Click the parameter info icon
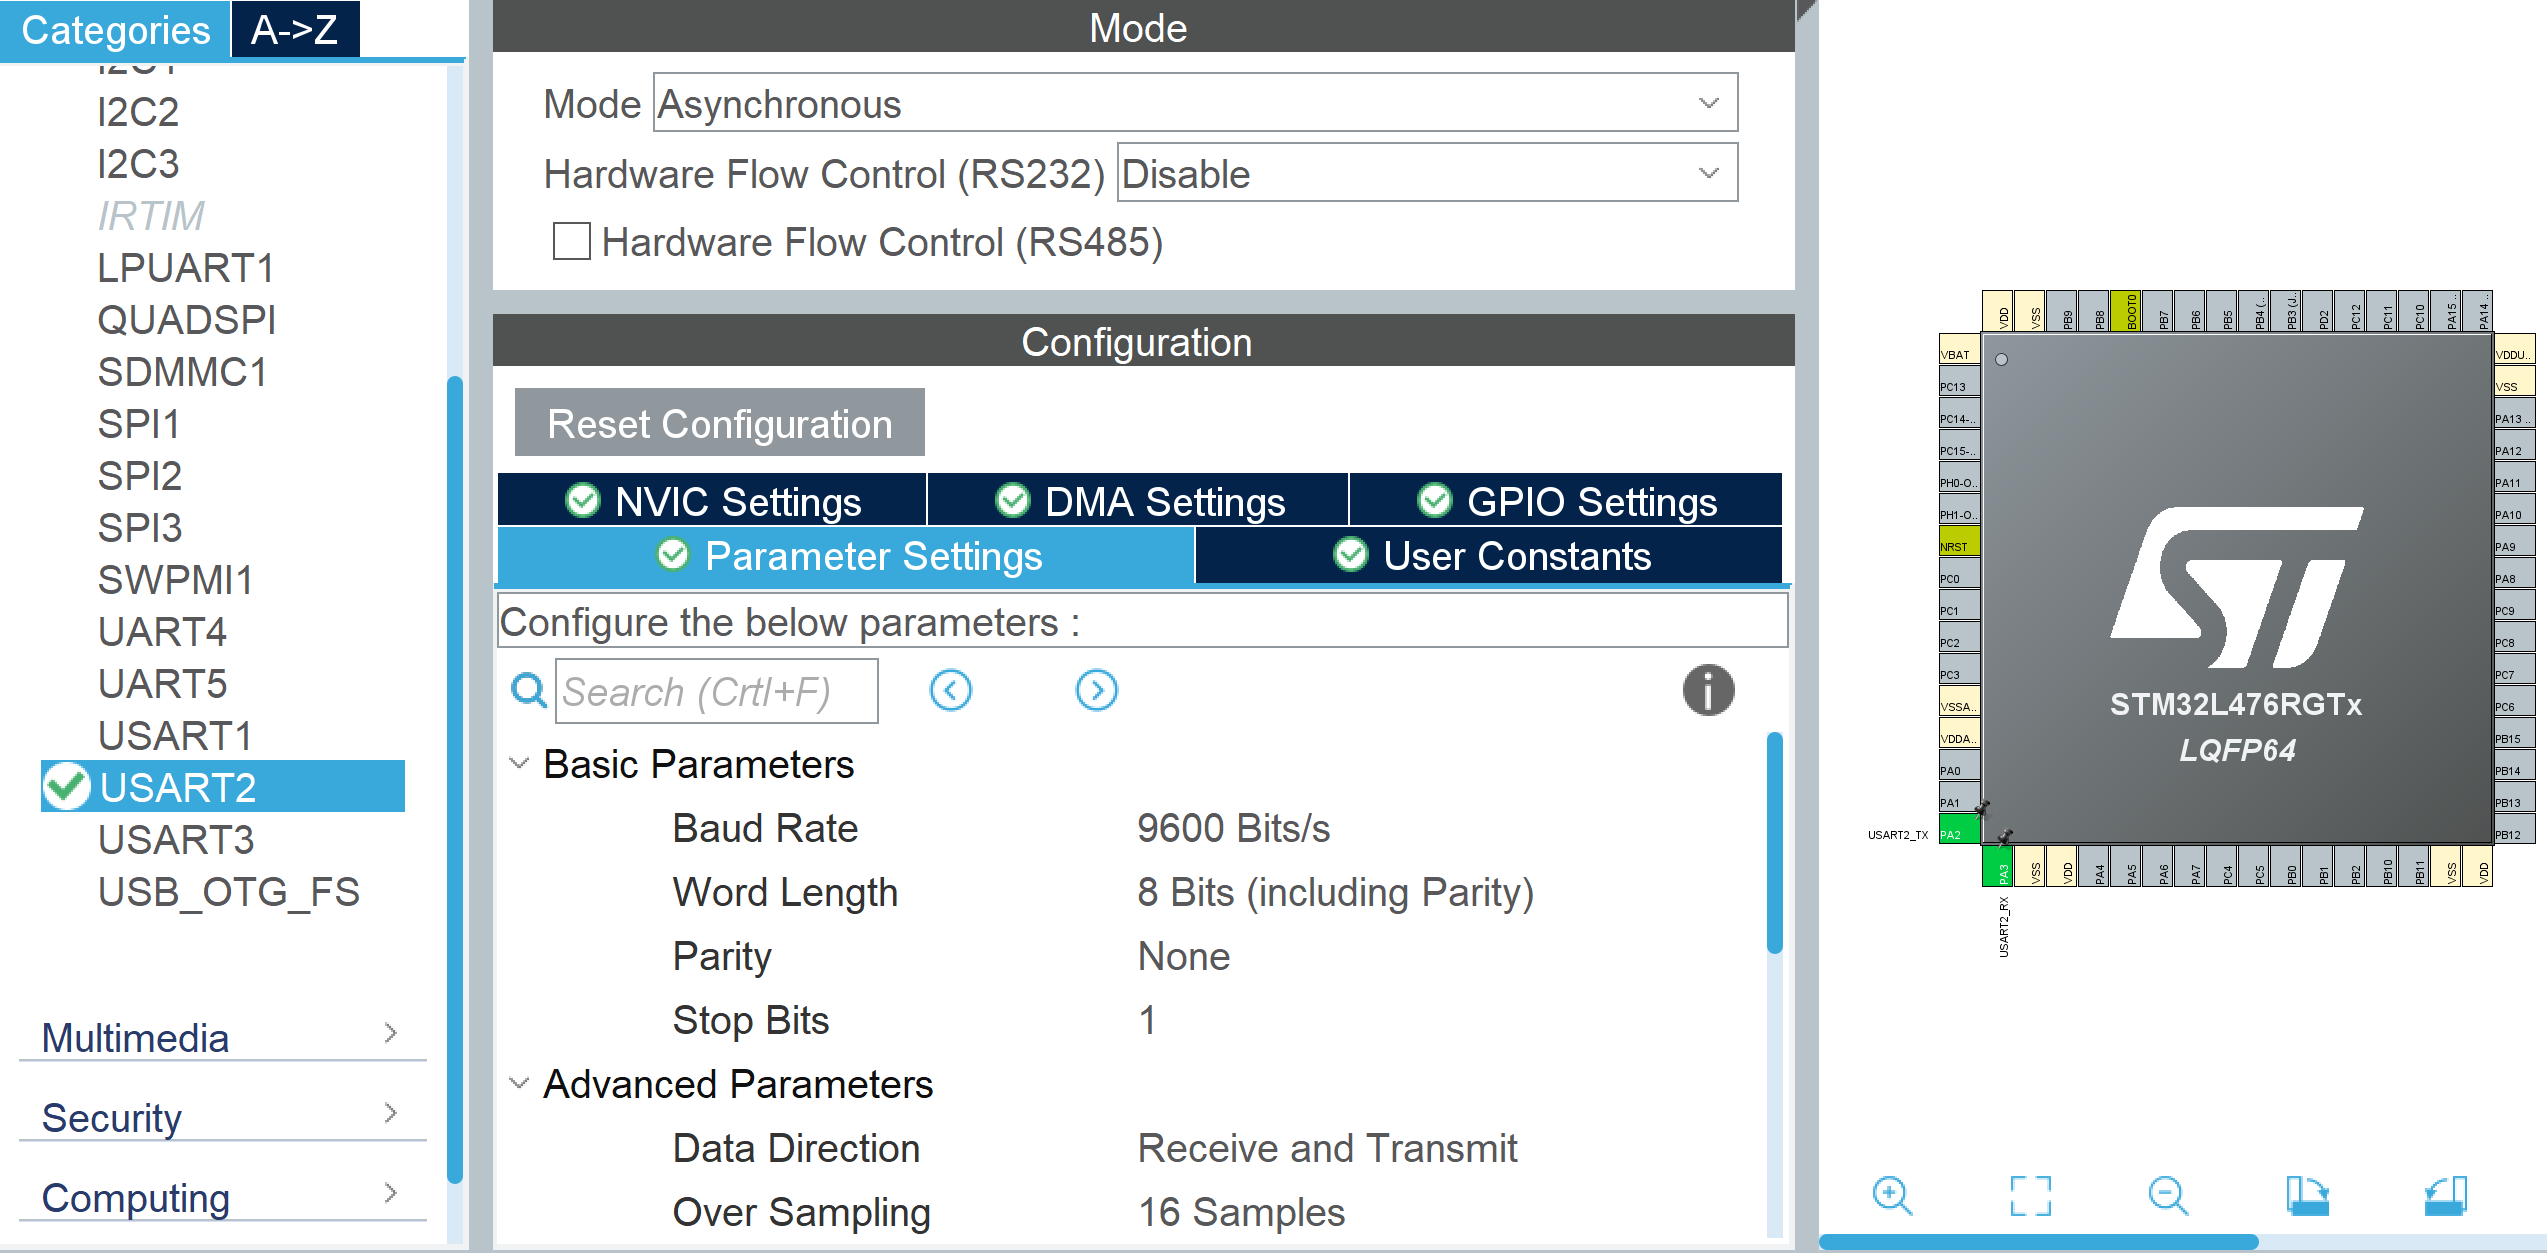 pos(1708,690)
